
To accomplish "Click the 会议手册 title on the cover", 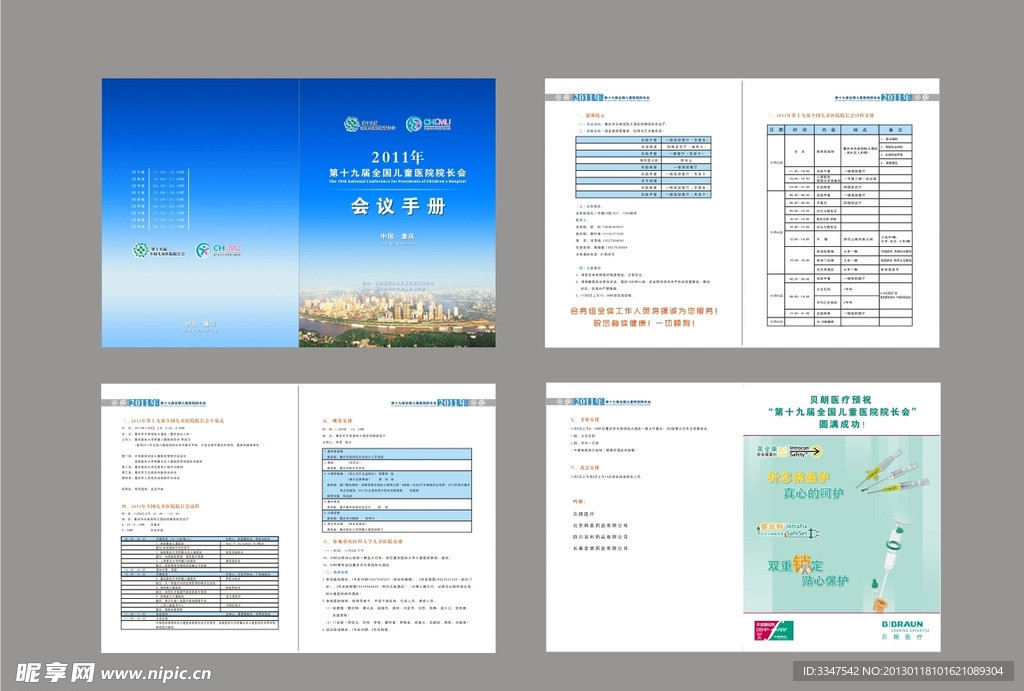I will (396, 207).
